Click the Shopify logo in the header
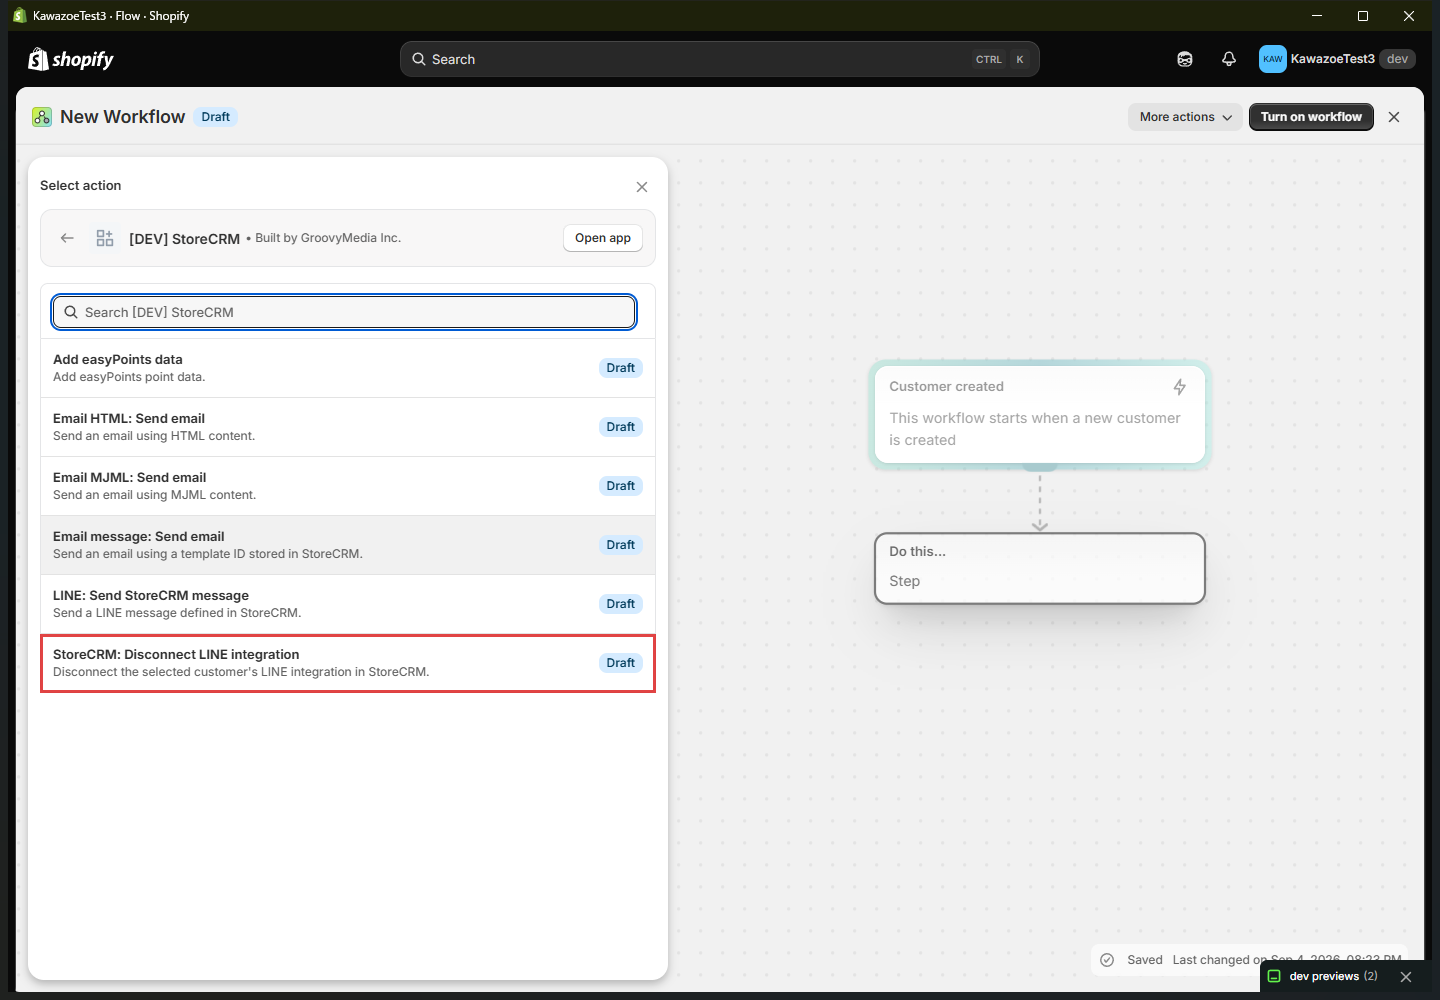1440x1000 pixels. (x=70, y=59)
